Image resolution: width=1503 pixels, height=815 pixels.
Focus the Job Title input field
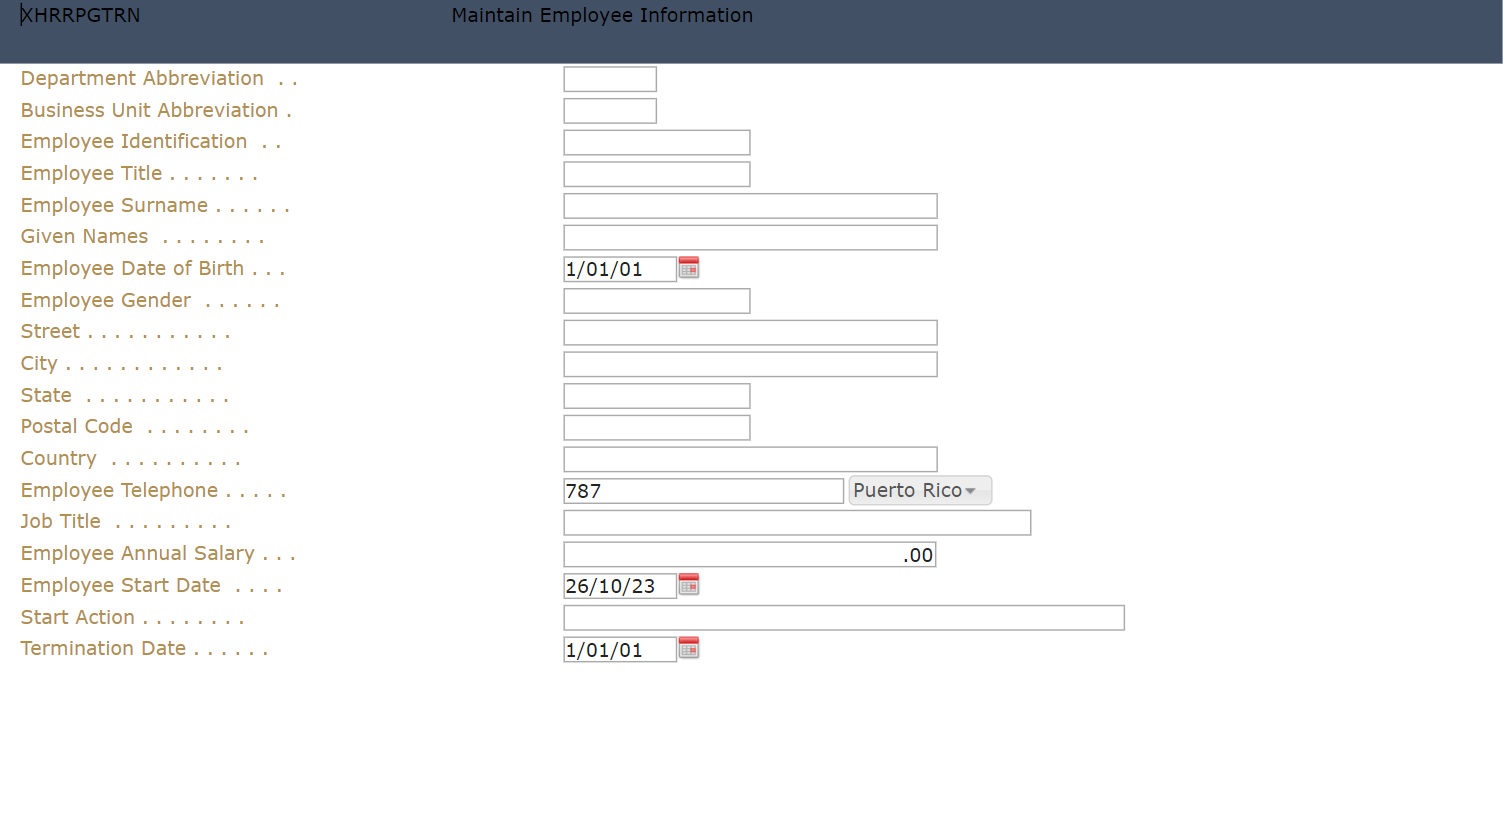click(796, 522)
